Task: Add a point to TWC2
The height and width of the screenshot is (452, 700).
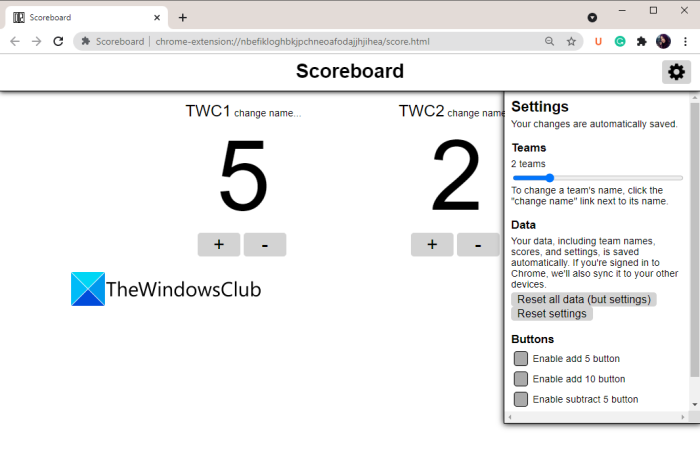Action: pyautogui.click(x=432, y=244)
